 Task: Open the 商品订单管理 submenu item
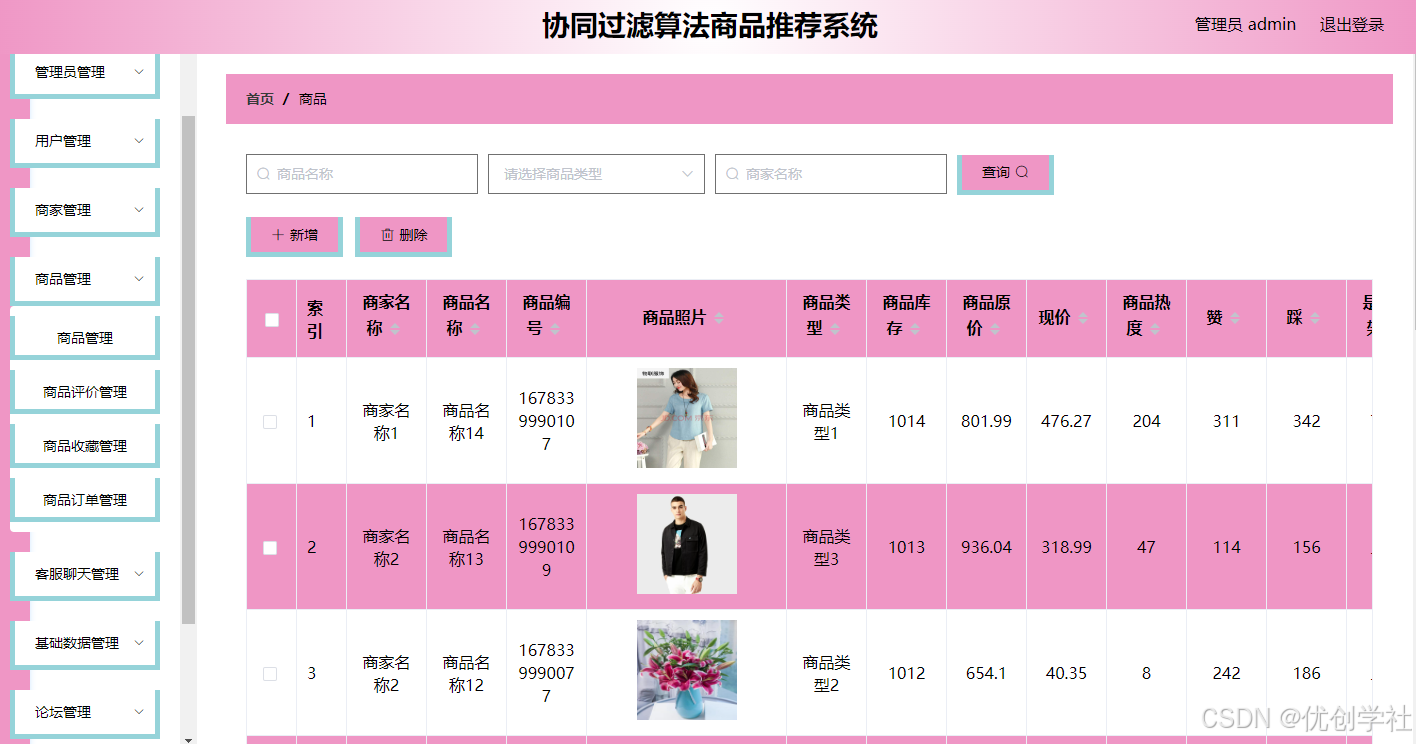point(85,500)
